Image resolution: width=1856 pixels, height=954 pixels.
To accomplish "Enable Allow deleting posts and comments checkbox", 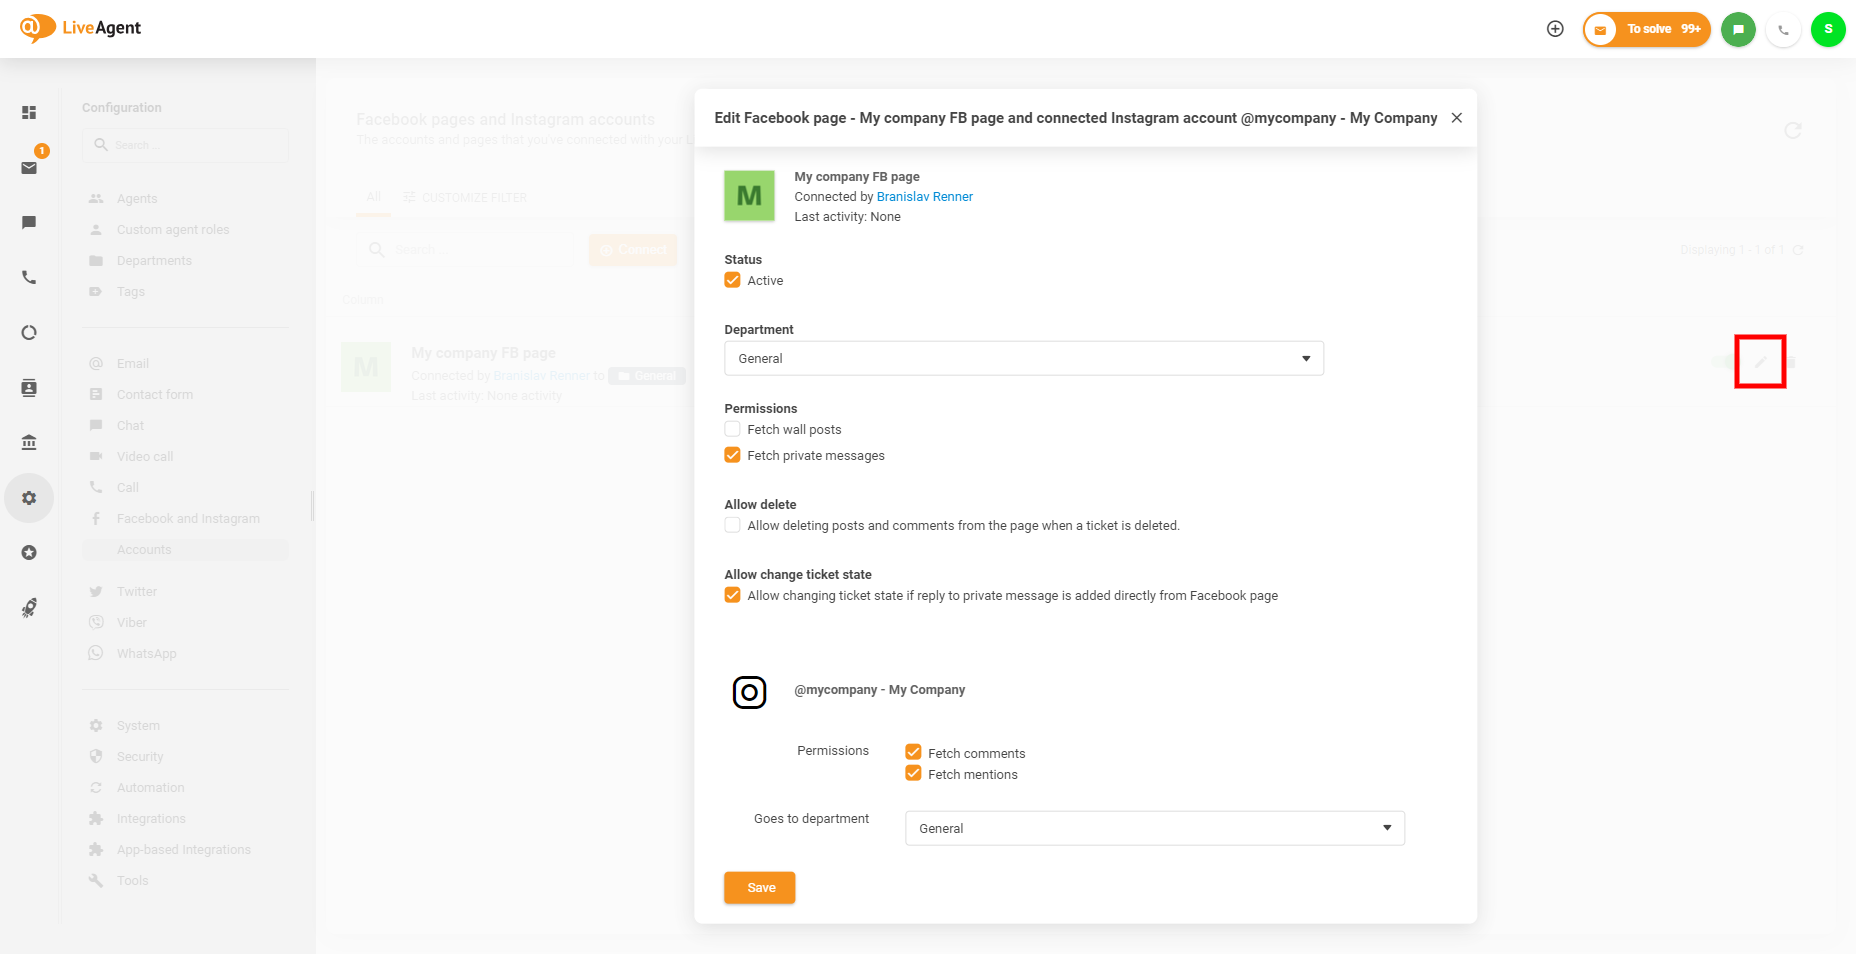I will (x=733, y=525).
